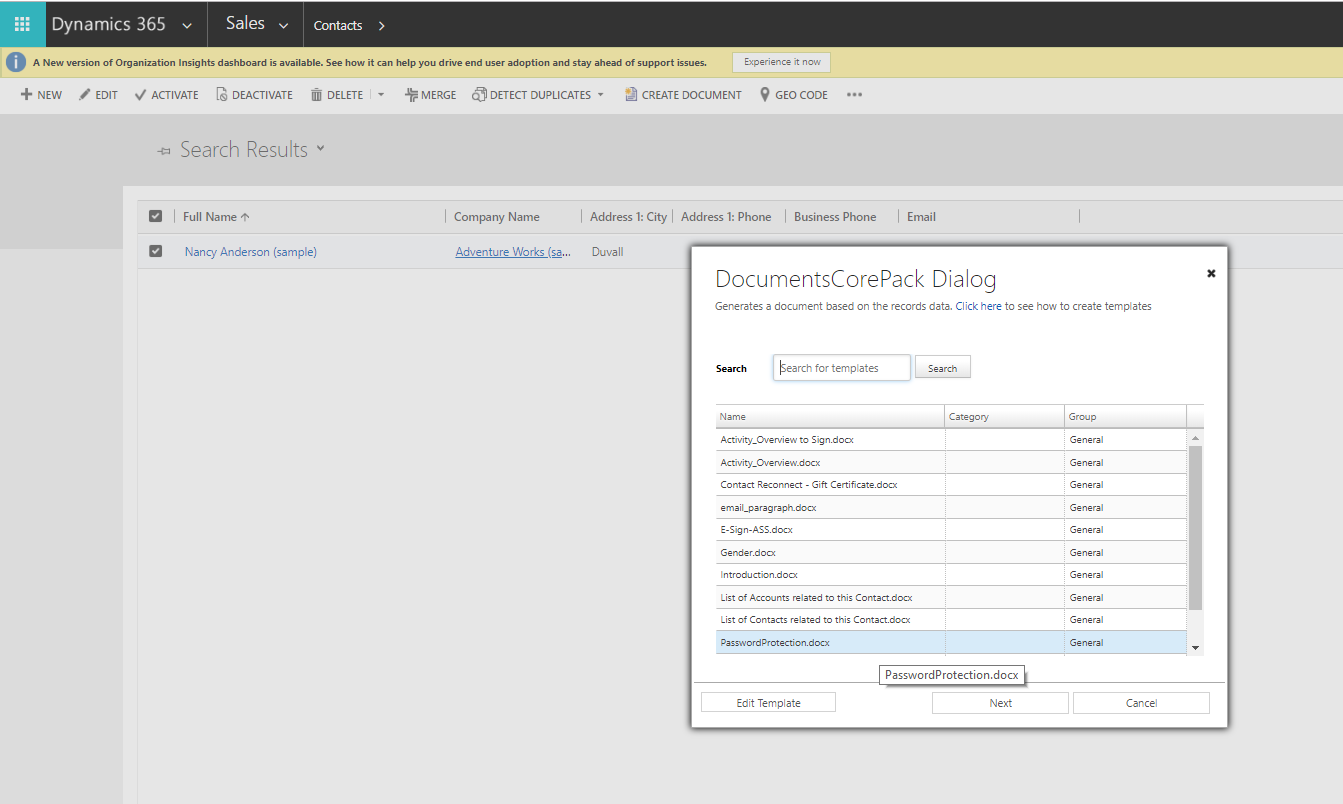Select List of Contacts related template
The image size is (1343, 804).
coord(951,620)
